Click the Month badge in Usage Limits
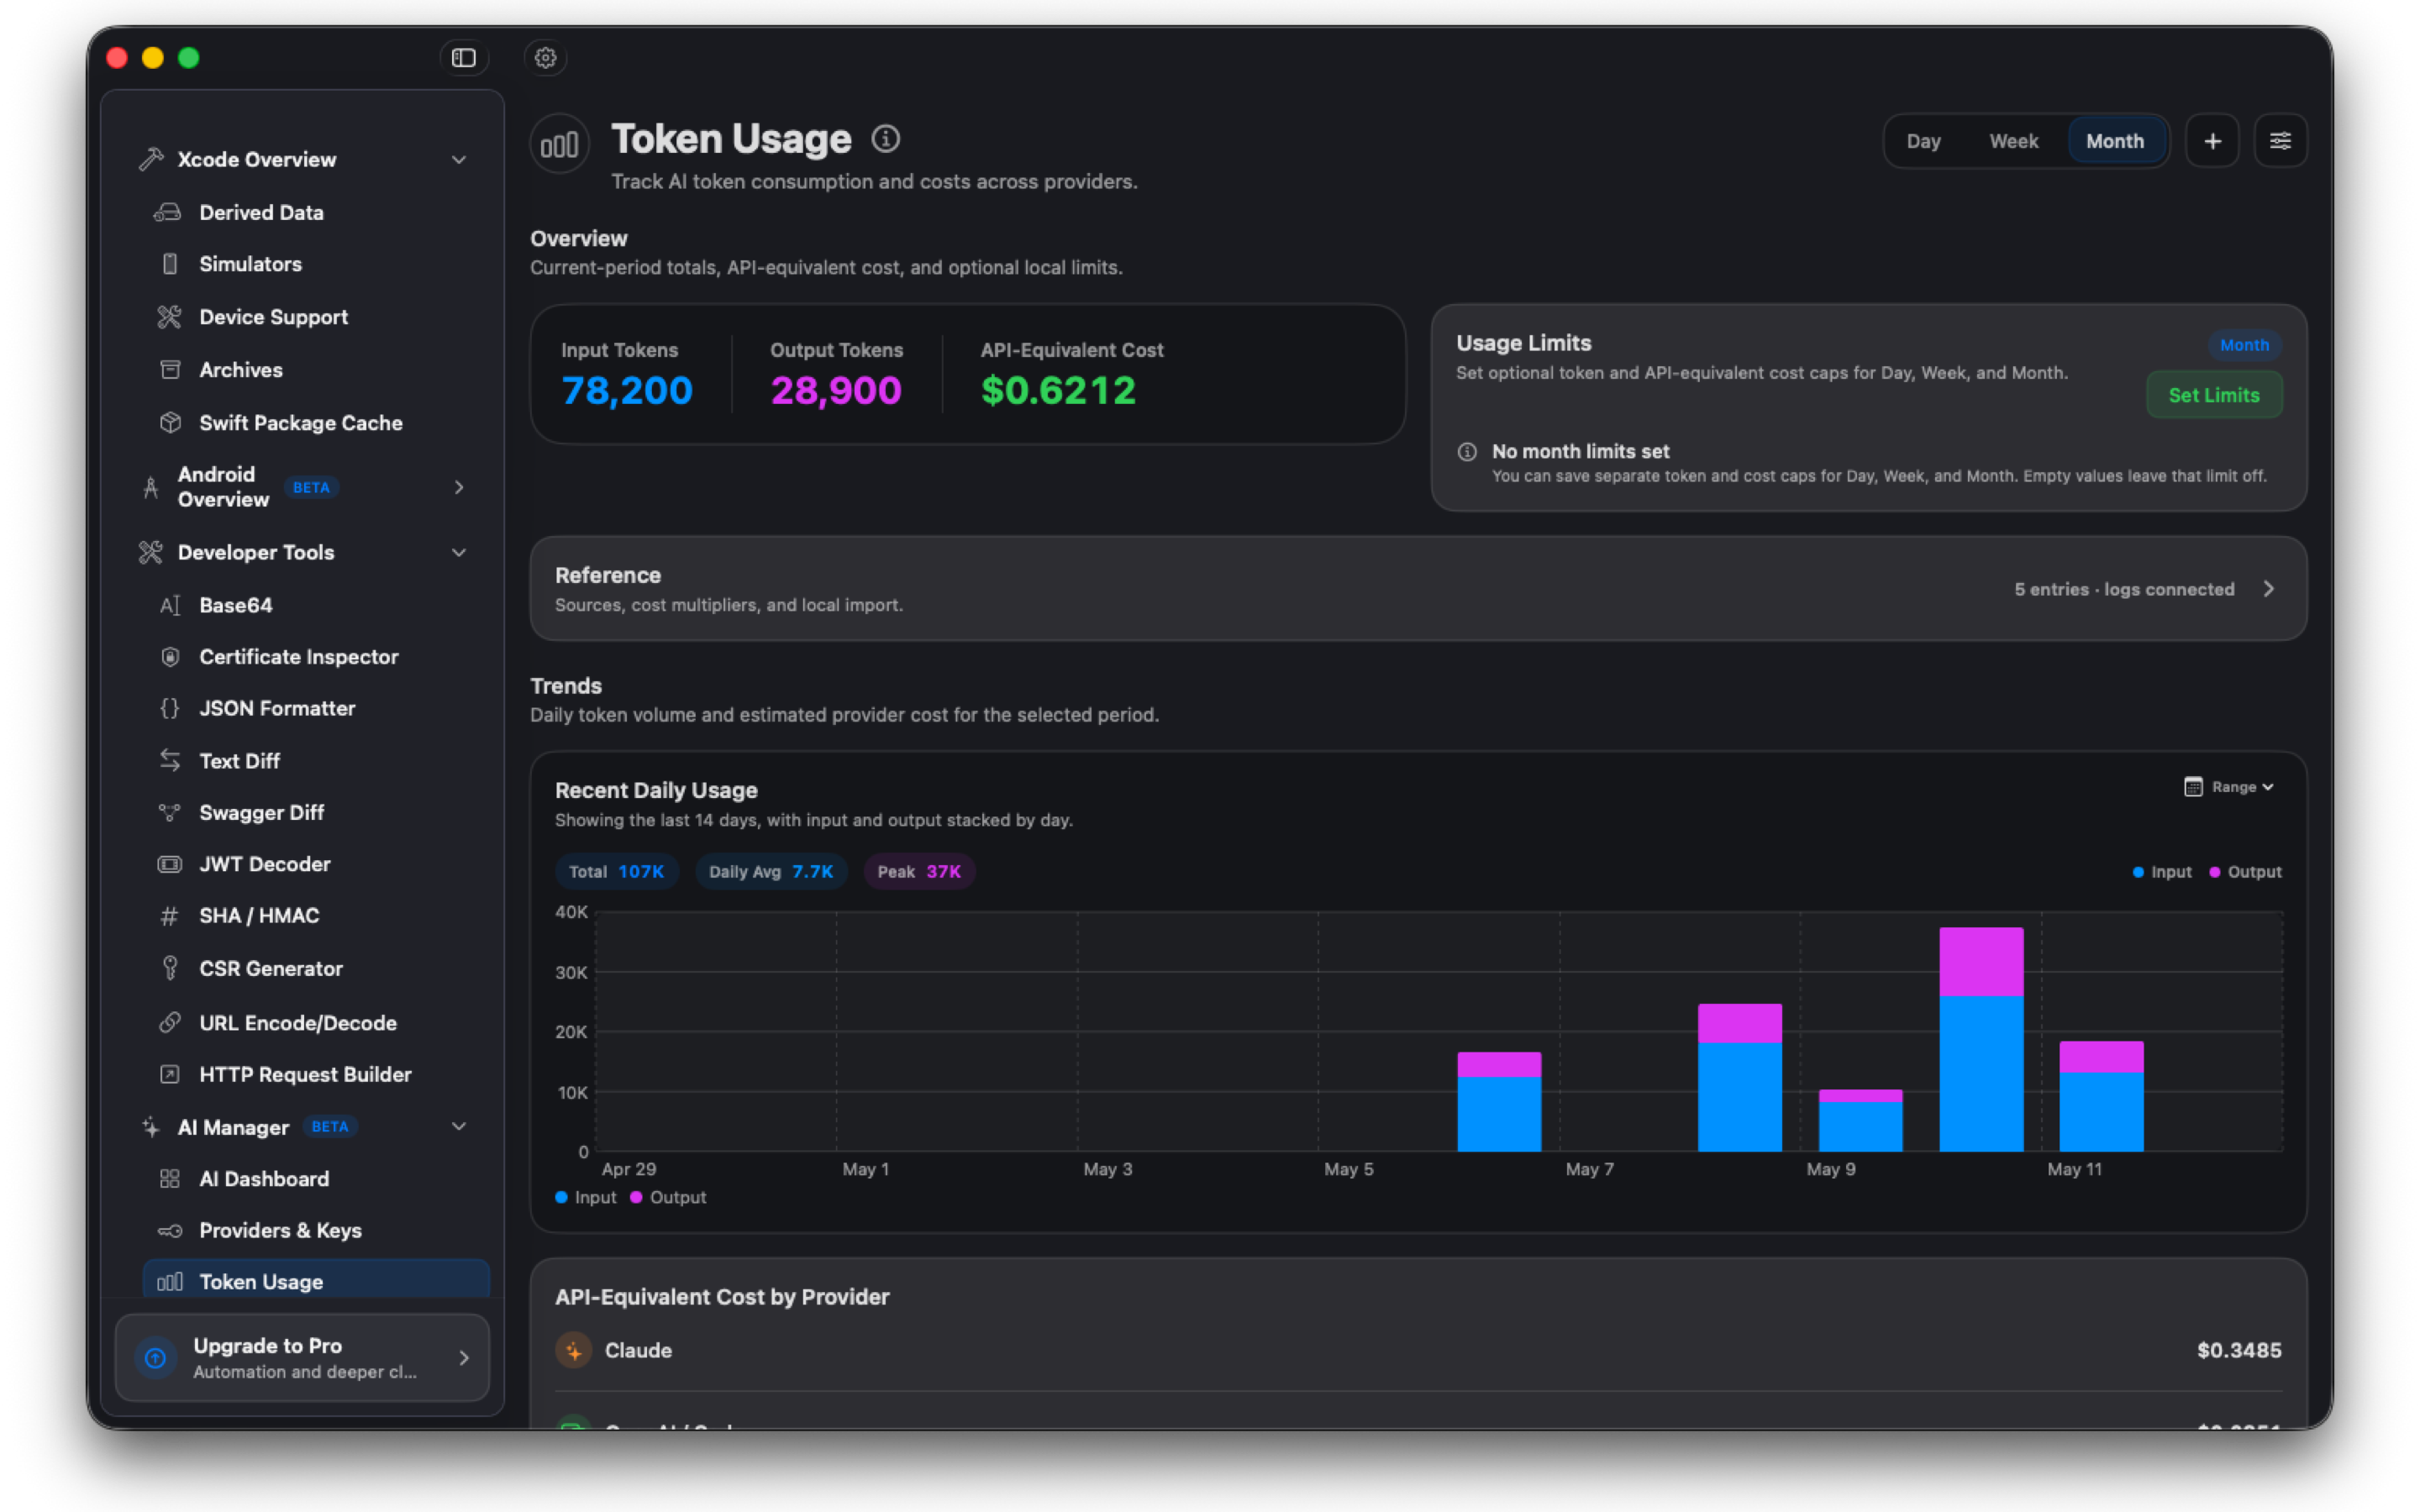The width and height of the screenshot is (2420, 1512). pos(2244,345)
